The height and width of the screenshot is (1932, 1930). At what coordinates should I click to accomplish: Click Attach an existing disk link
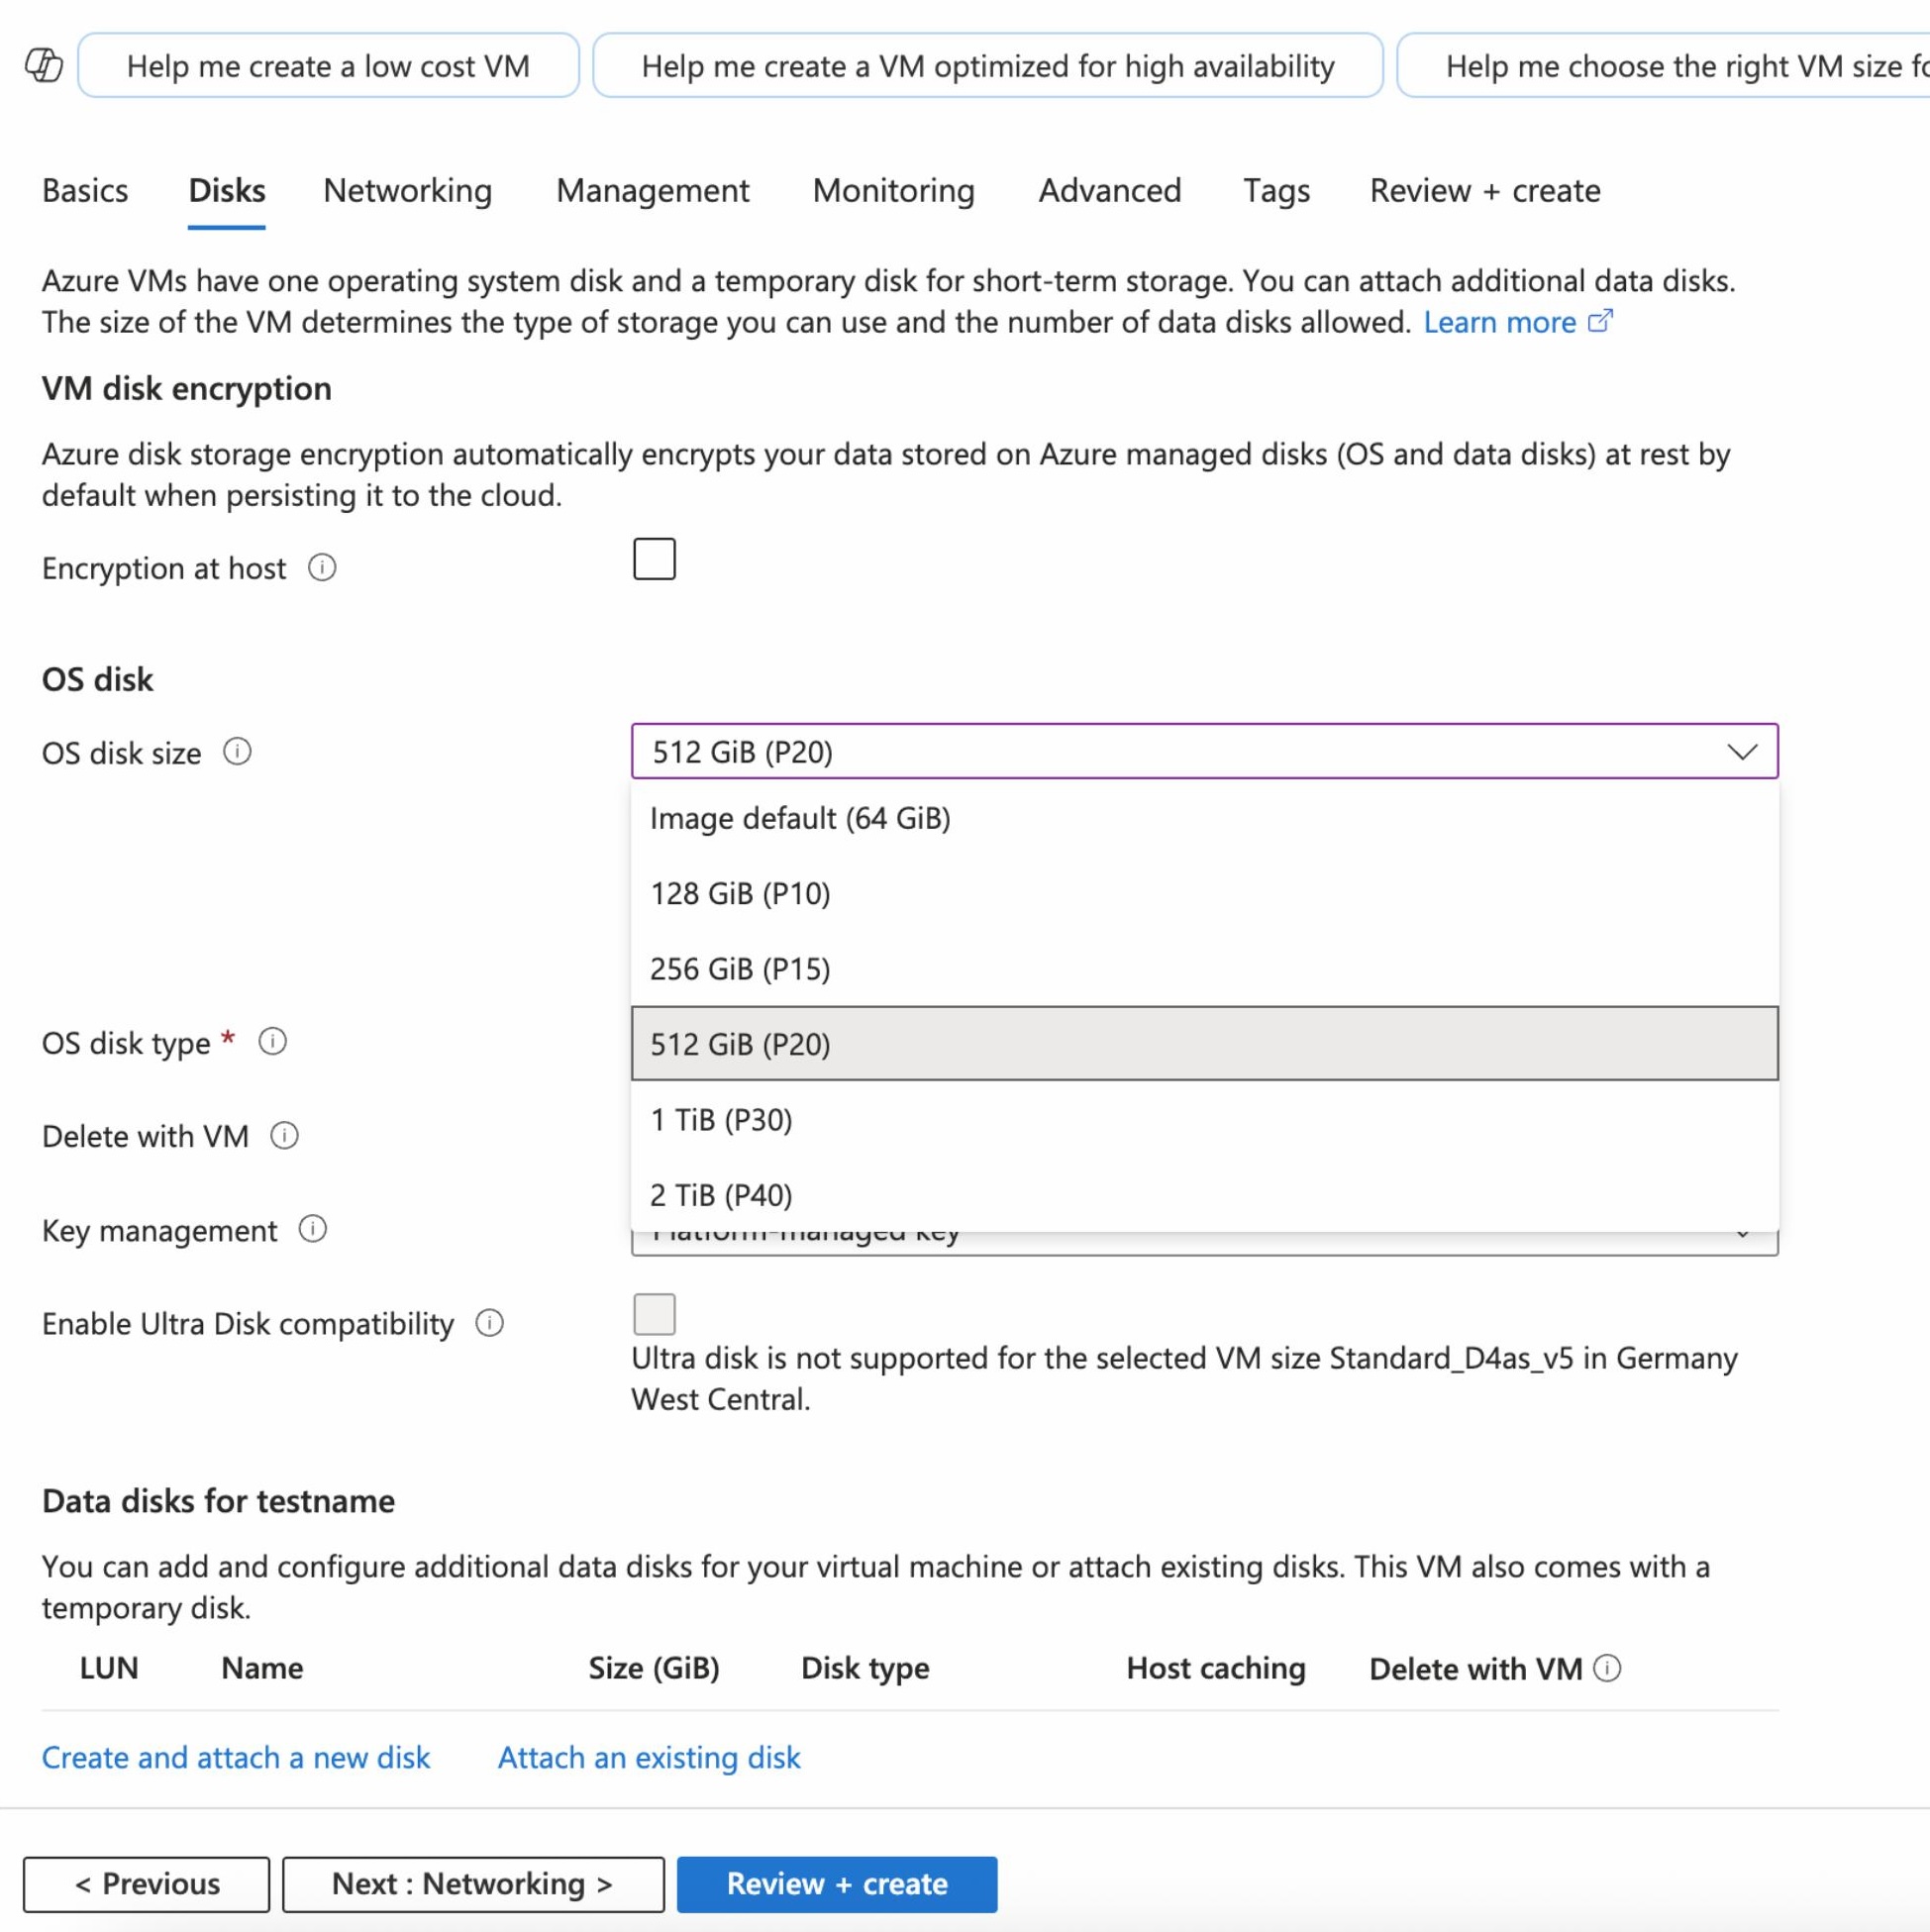[x=649, y=1757]
